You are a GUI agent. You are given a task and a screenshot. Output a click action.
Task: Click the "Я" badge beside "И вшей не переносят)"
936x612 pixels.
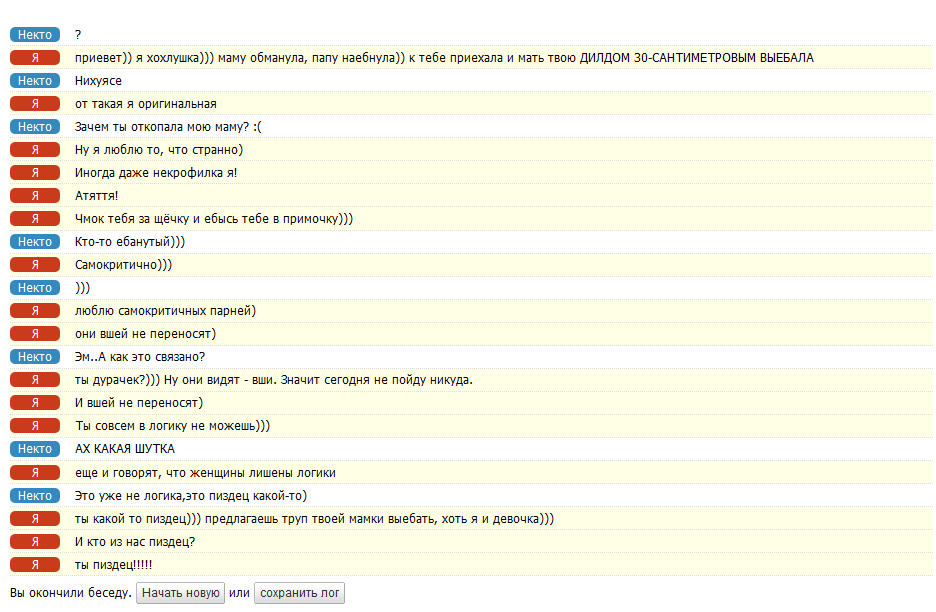(x=35, y=403)
